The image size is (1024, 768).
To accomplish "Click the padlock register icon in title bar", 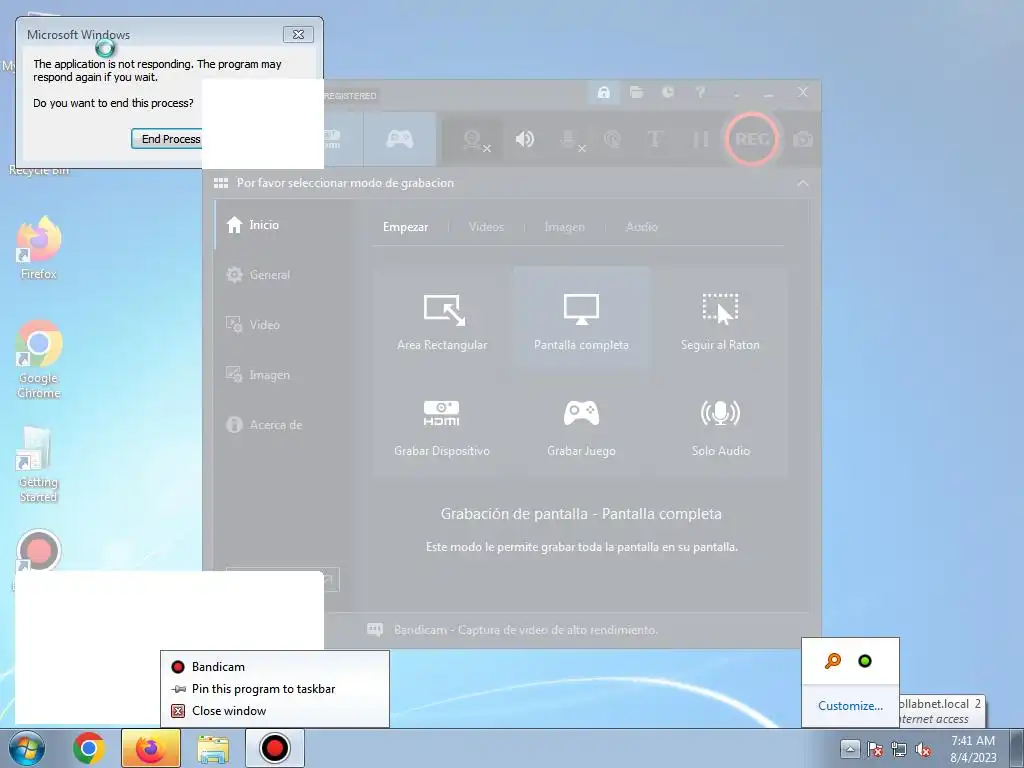I will click(603, 92).
